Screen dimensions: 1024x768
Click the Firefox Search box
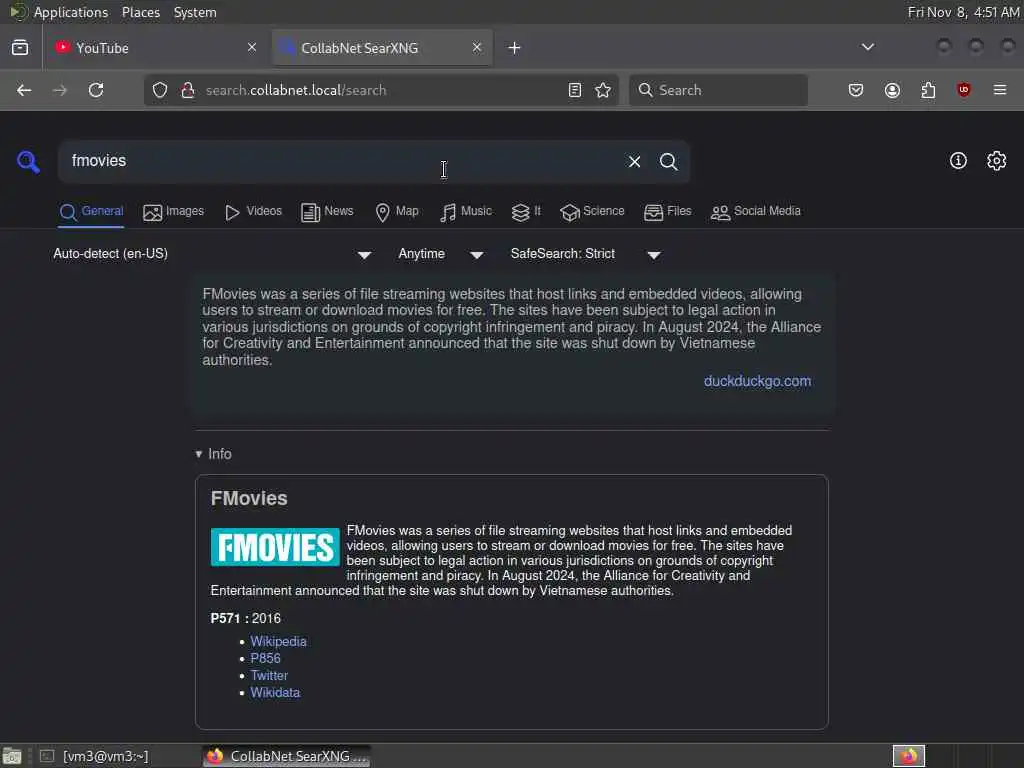tap(718, 90)
